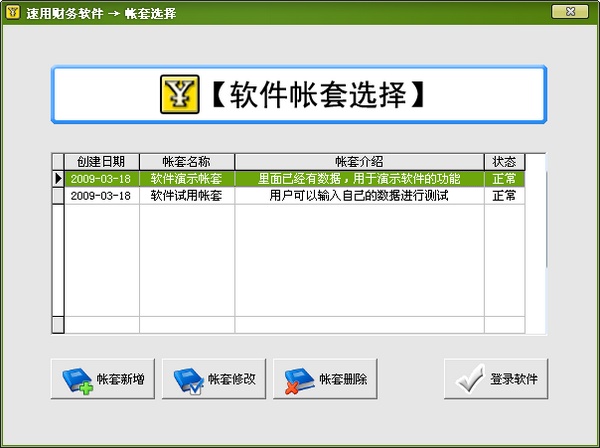Click date cell of 软件试用帐套 row
The width and height of the screenshot is (600, 448).
[x=102, y=195]
